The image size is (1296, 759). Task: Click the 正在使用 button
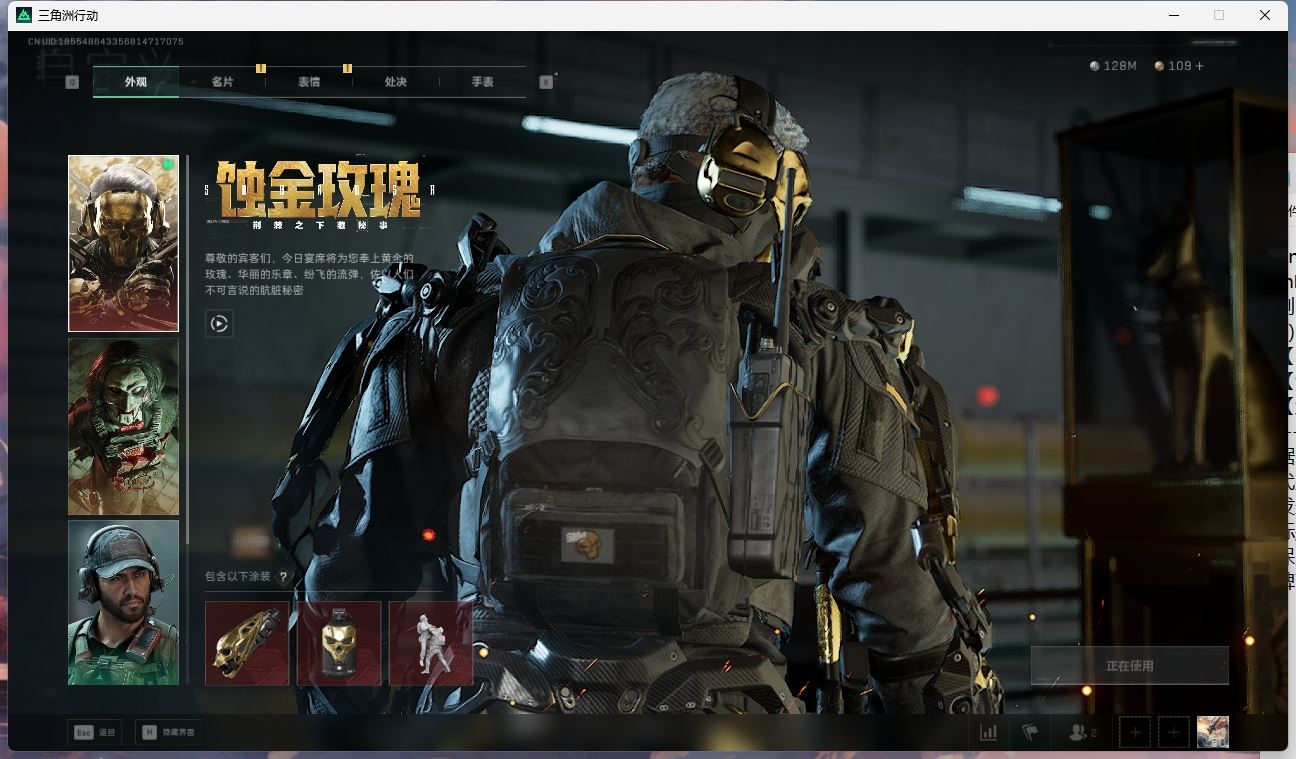1129,665
